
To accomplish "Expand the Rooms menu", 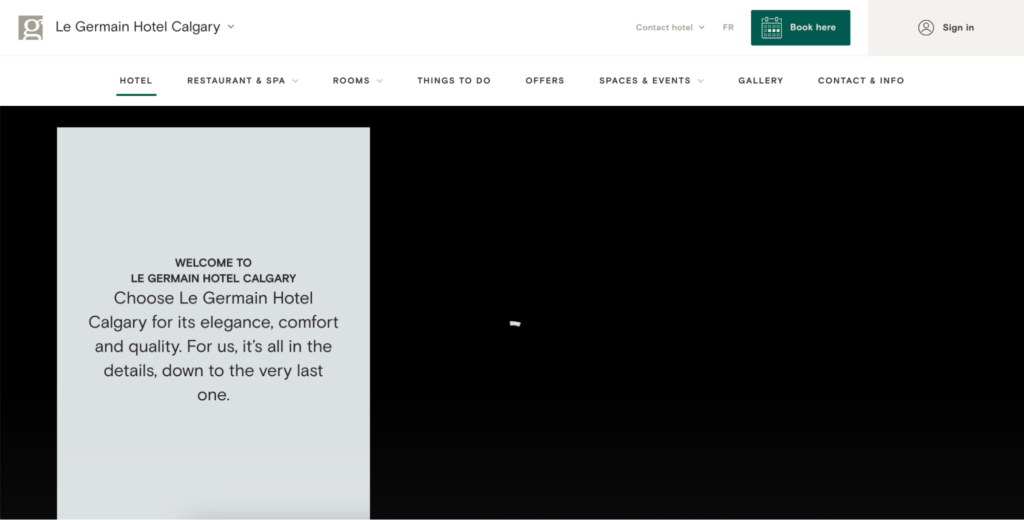I will pyautogui.click(x=357, y=80).
